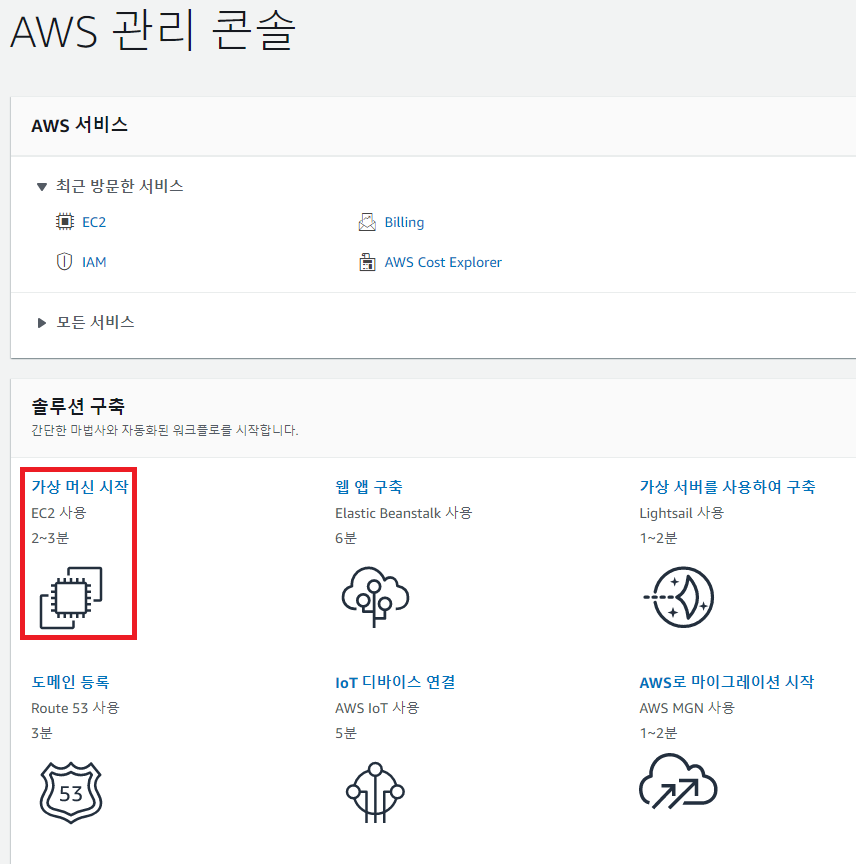Click the '2~3분' duration text
Viewport: 856px width, 864px height.
[50, 538]
